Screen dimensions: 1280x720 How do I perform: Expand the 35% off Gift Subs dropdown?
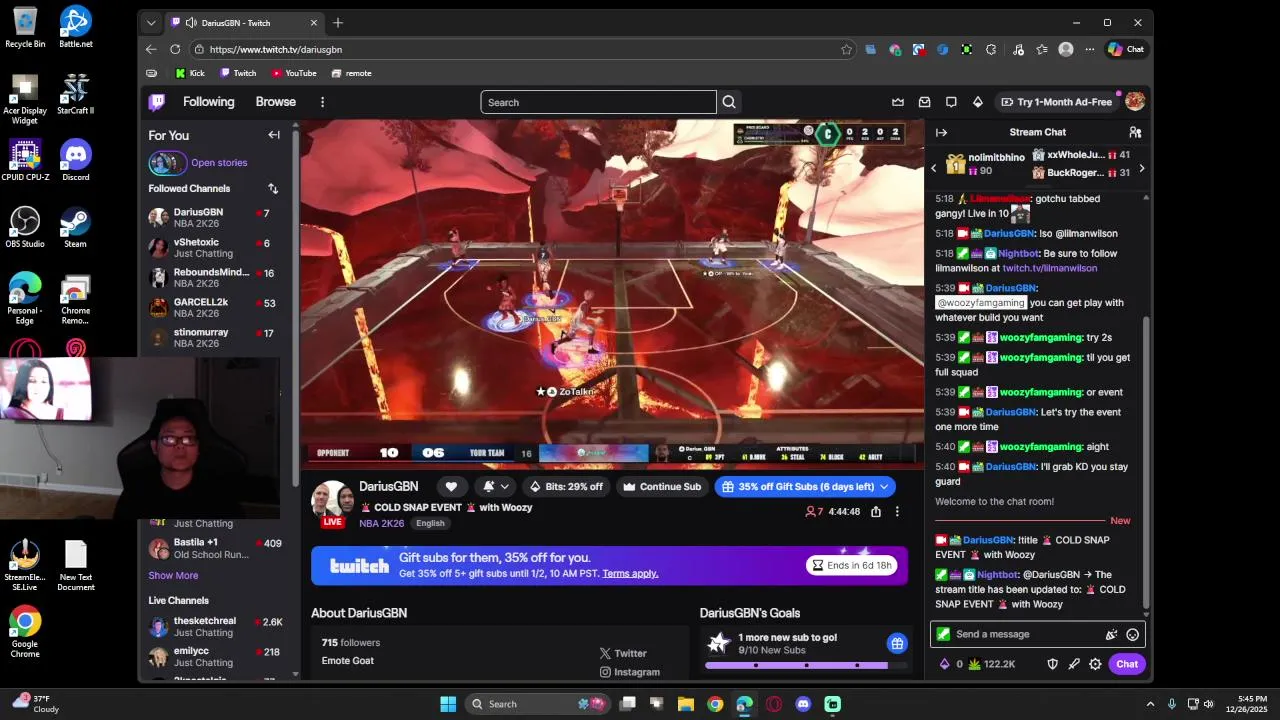[x=883, y=486]
